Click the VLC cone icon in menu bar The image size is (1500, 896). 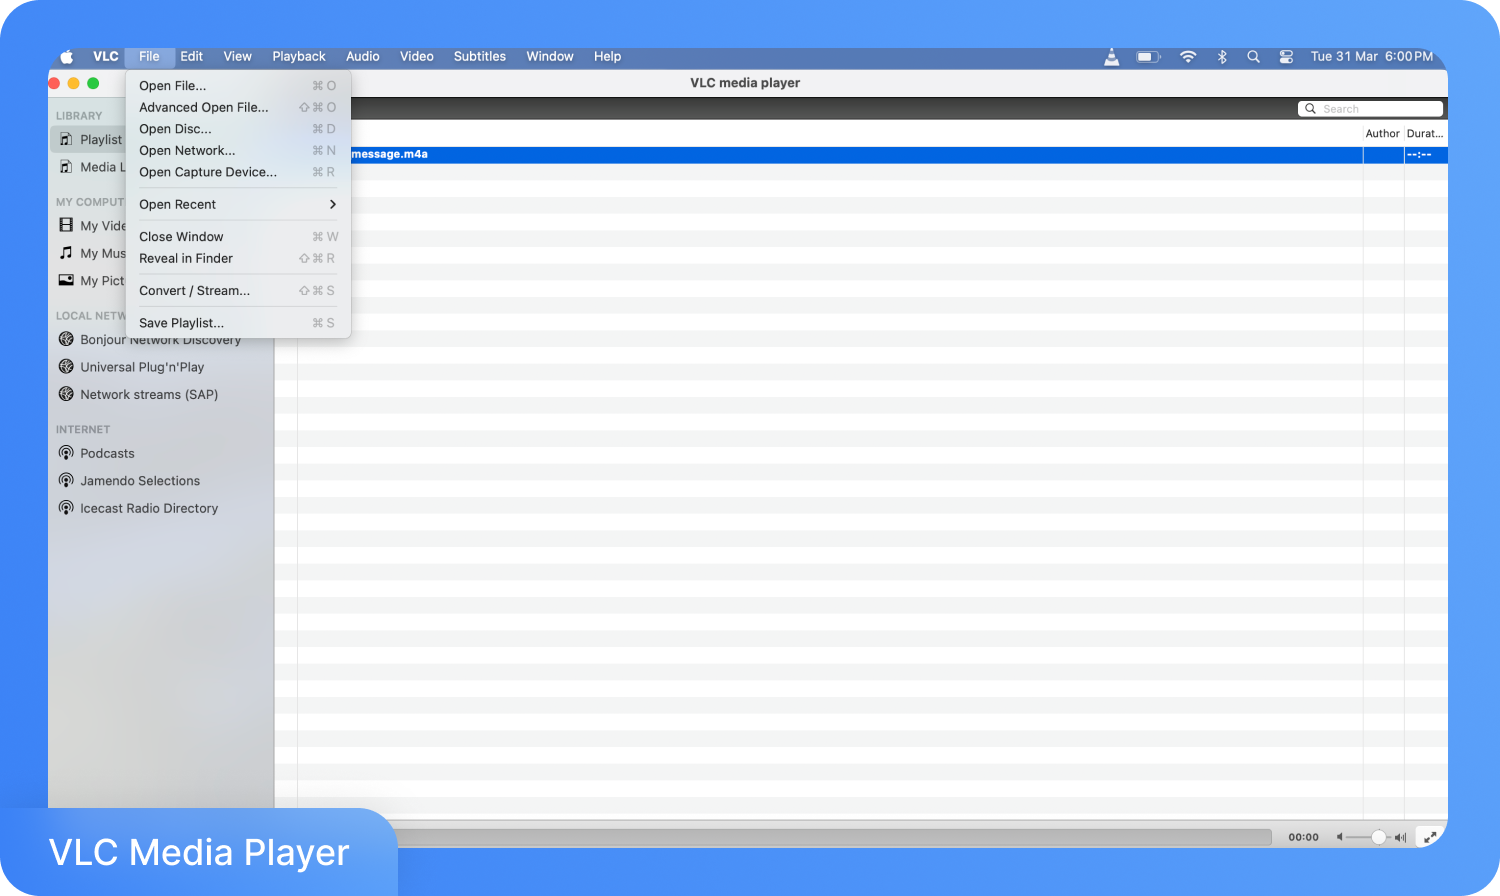(x=1111, y=57)
